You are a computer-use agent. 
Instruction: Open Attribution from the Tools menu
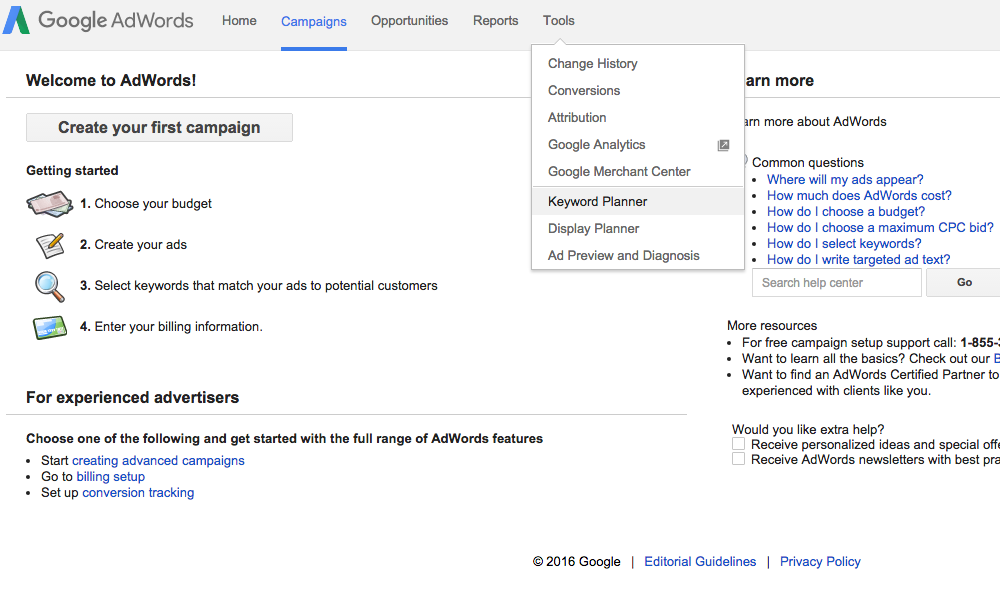point(638,117)
